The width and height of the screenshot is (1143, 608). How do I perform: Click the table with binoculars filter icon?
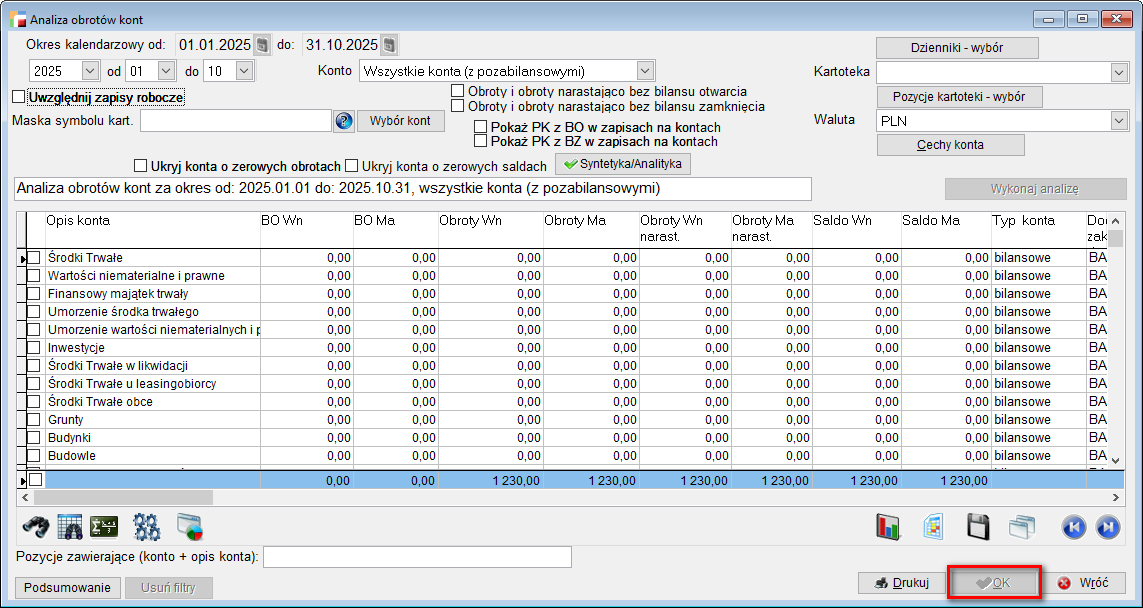[69, 526]
